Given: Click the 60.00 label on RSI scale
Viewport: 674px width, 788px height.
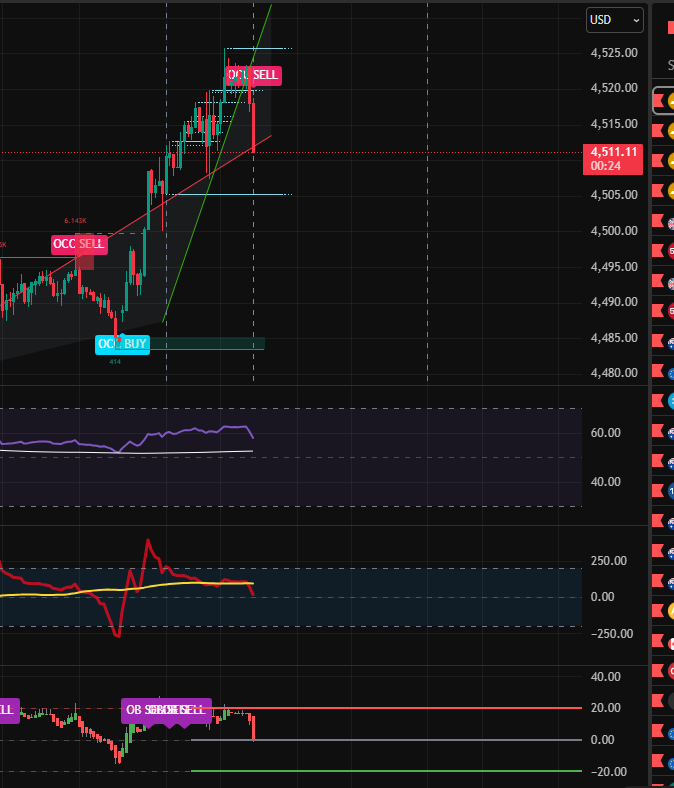Looking at the screenshot, I should [x=605, y=433].
